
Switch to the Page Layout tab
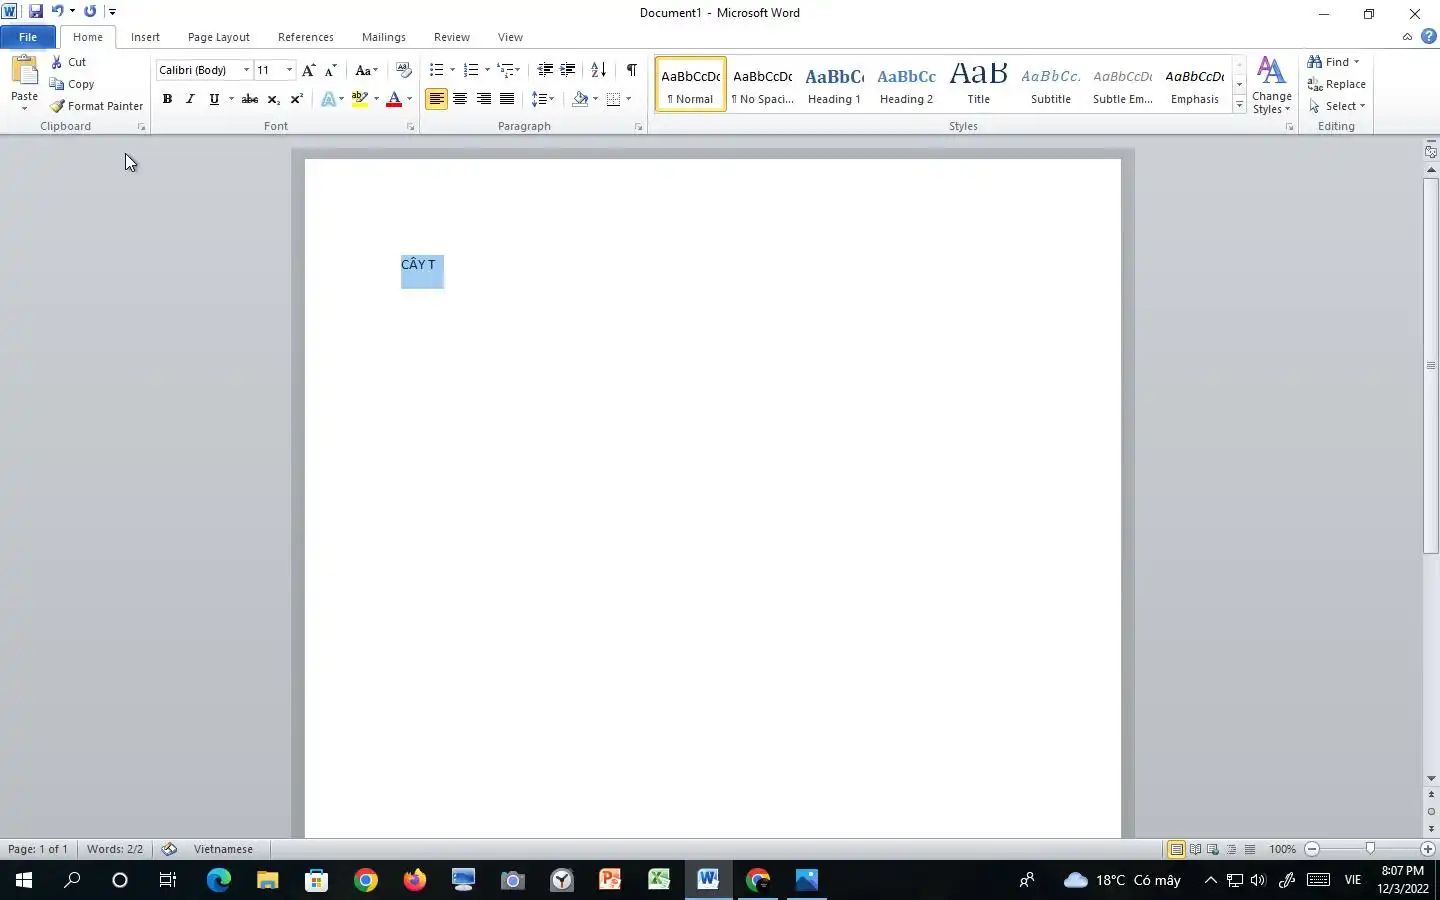pos(219,37)
